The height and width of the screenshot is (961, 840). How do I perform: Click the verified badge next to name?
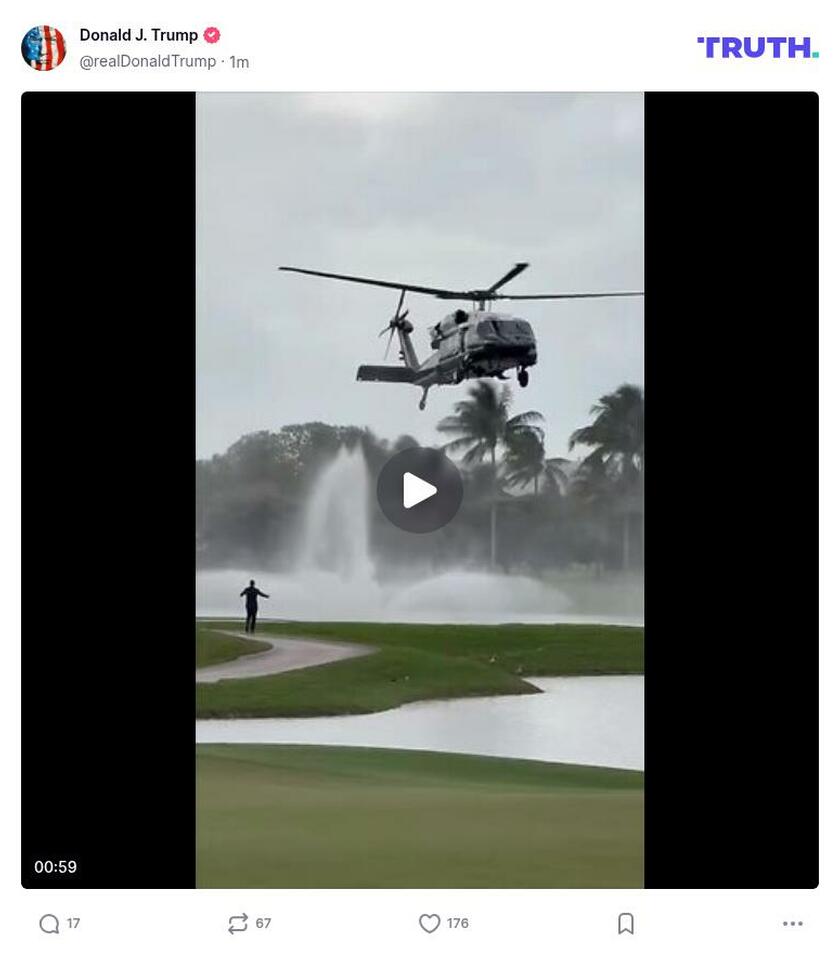pos(212,36)
